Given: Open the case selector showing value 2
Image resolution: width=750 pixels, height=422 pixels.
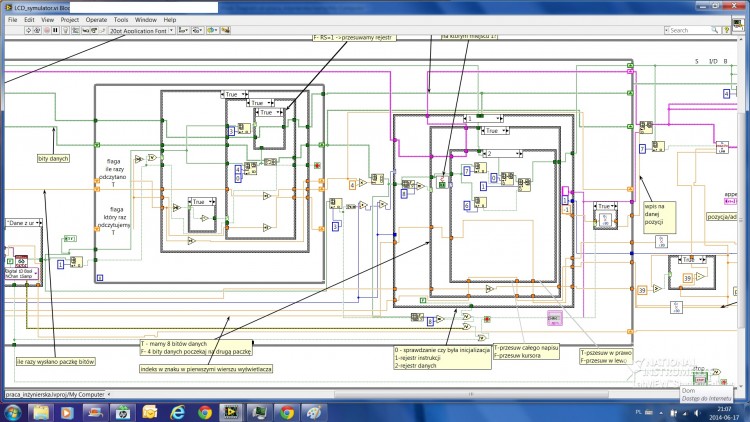Looking at the screenshot, I should [502, 154].
